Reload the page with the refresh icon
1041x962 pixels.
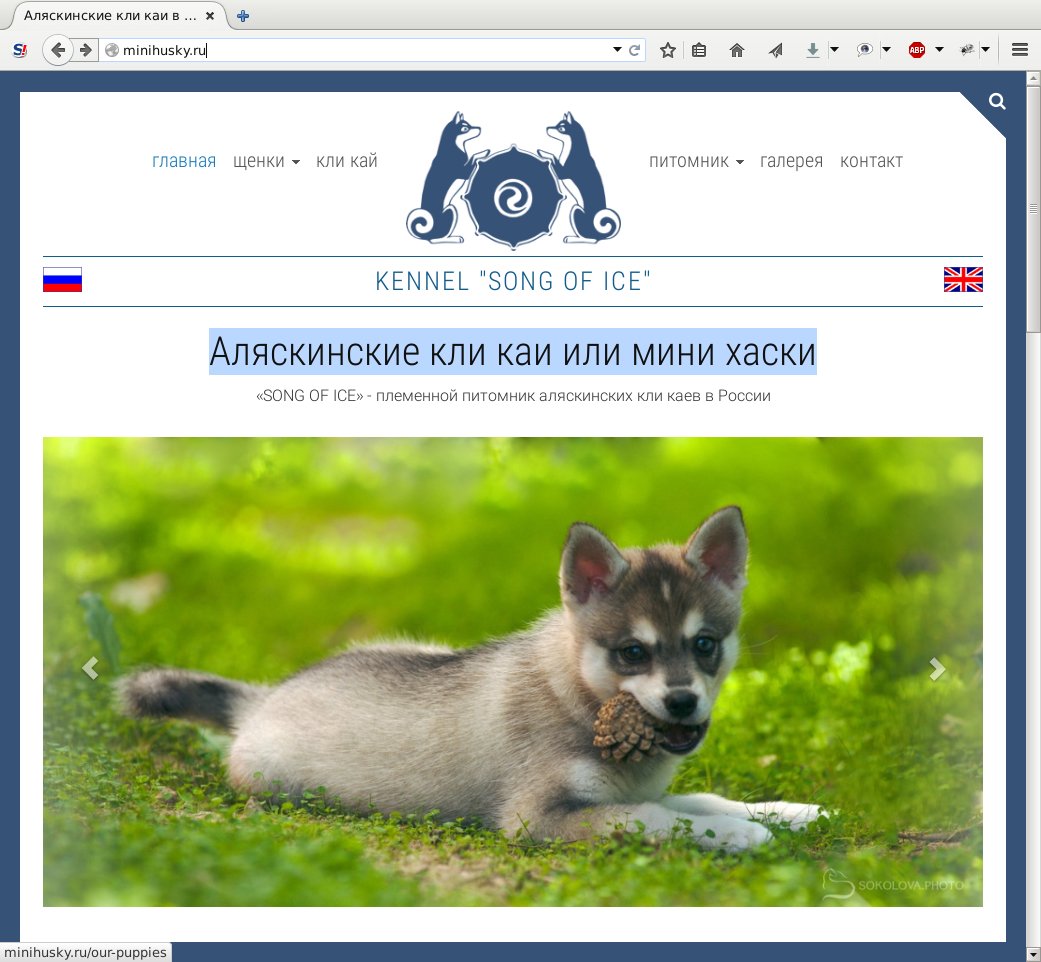[635, 50]
